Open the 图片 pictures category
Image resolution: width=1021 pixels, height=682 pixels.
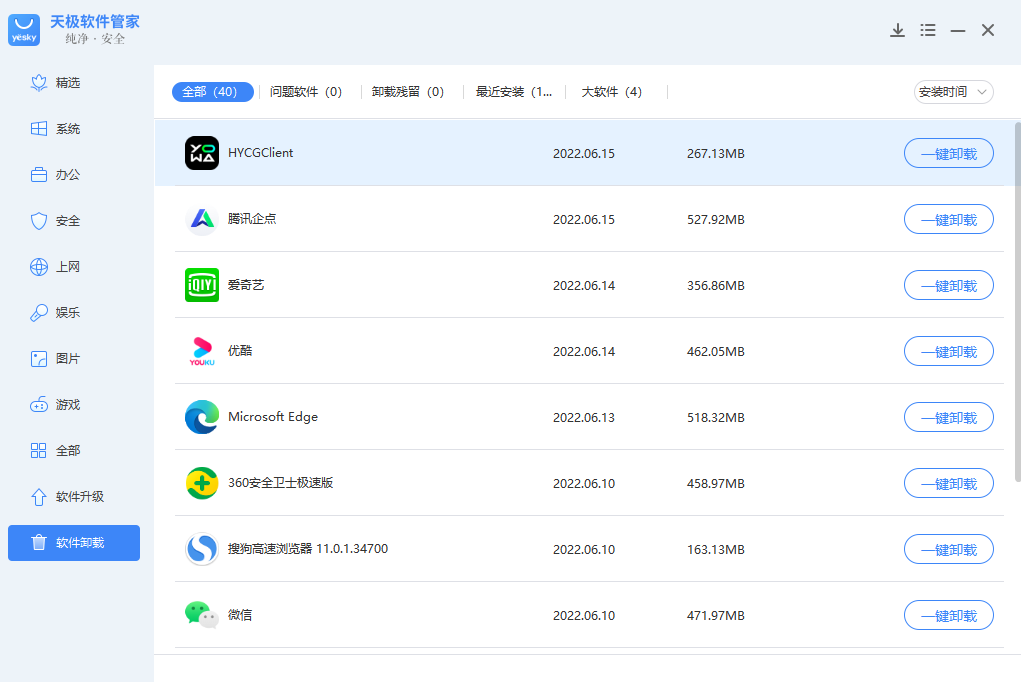55,358
